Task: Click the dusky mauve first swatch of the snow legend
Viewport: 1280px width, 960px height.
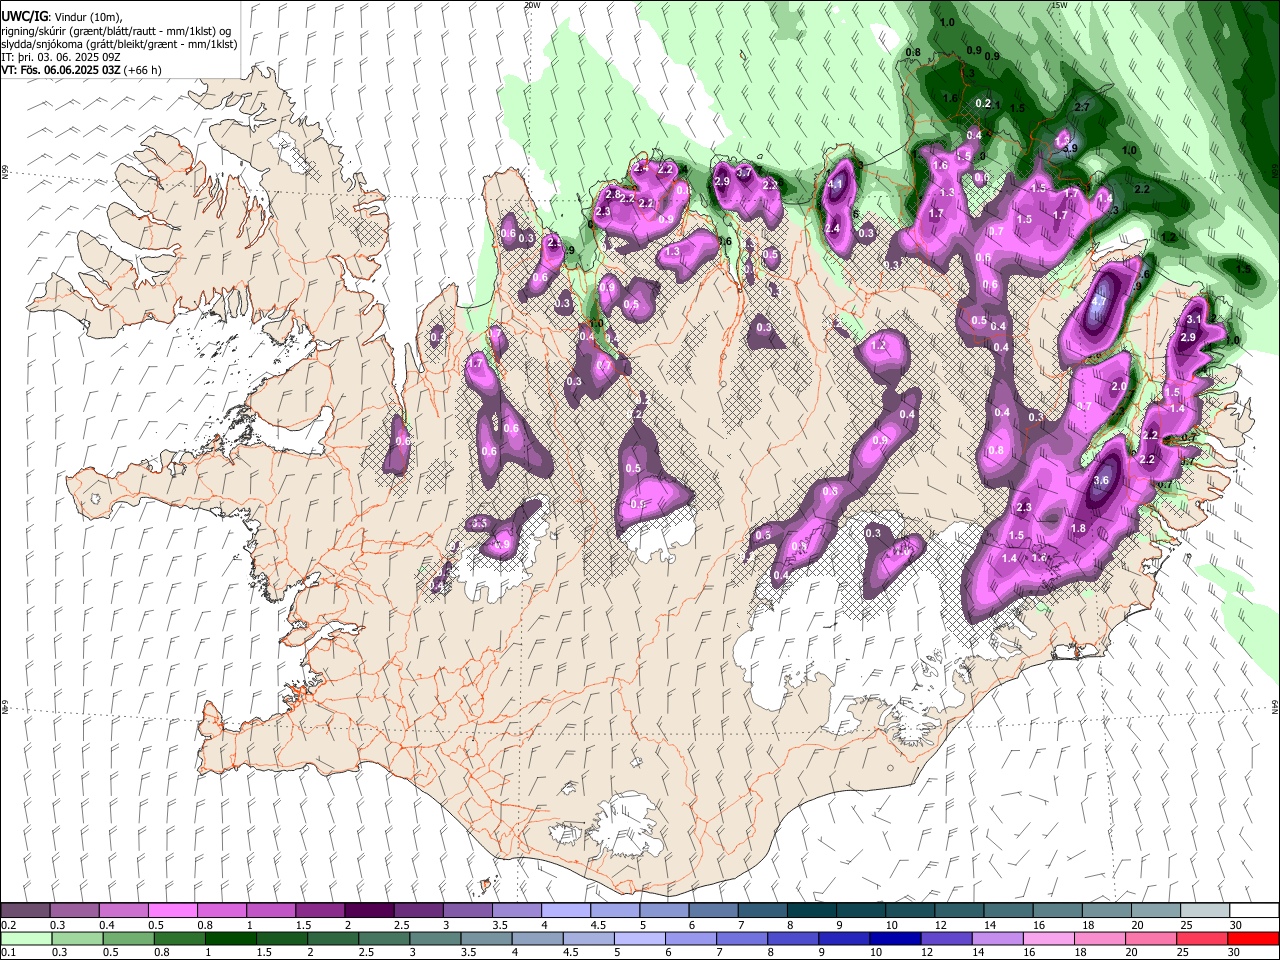Action: pyautogui.click(x=26, y=911)
